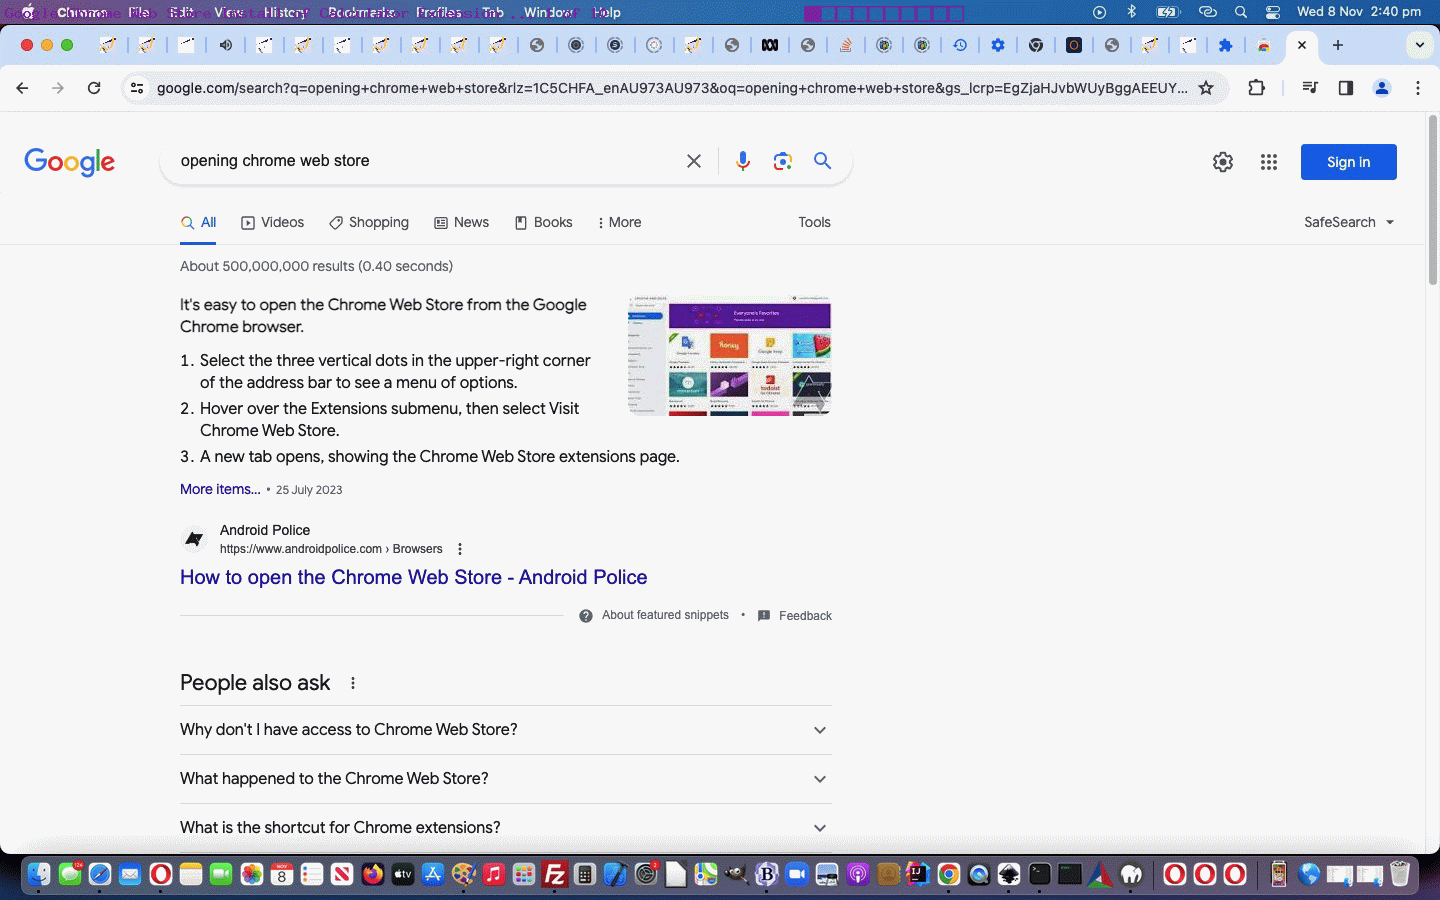The height and width of the screenshot is (900, 1440).
Task: Click the Google logo
Action: point(70,162)
